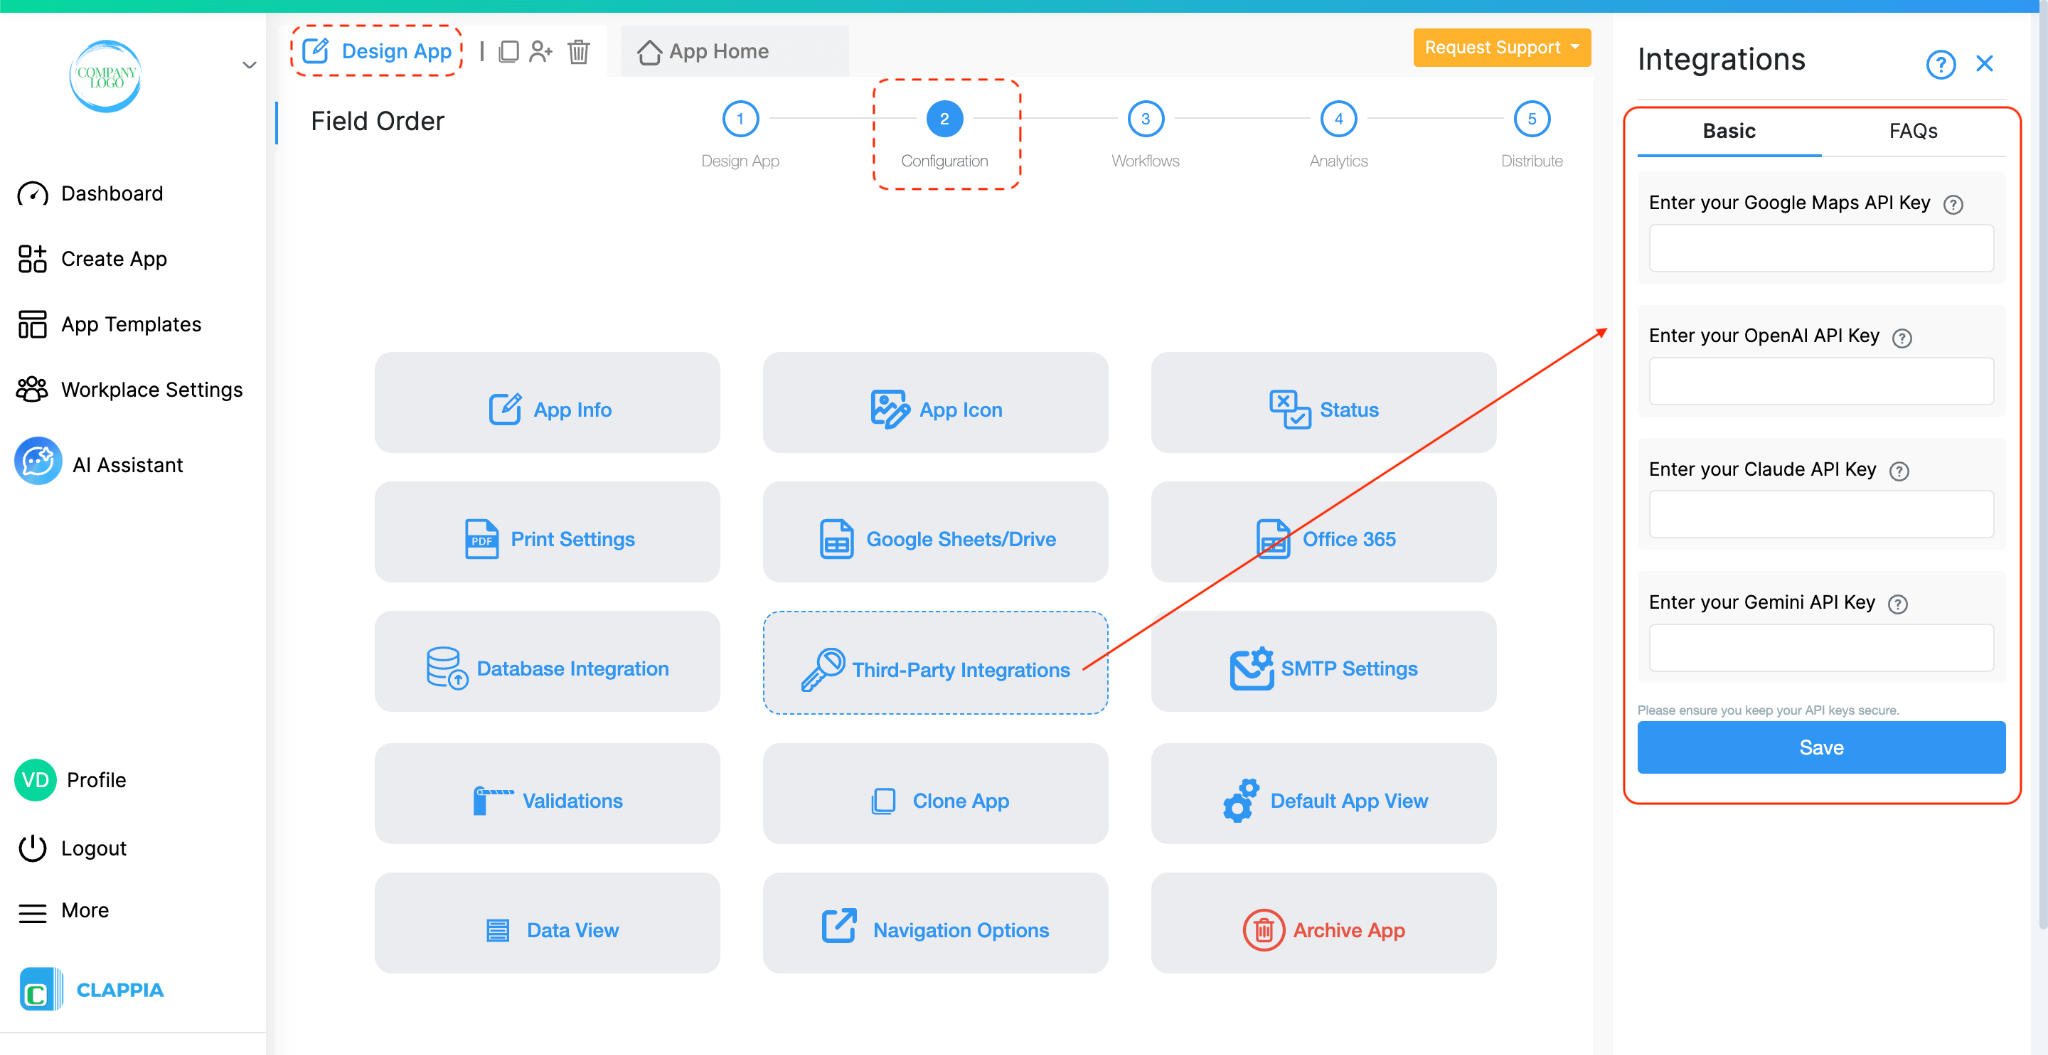Click inside the OpenAI API Key field
The height and width of the screenshot is (1055, 2048).
coord(1820,381)
